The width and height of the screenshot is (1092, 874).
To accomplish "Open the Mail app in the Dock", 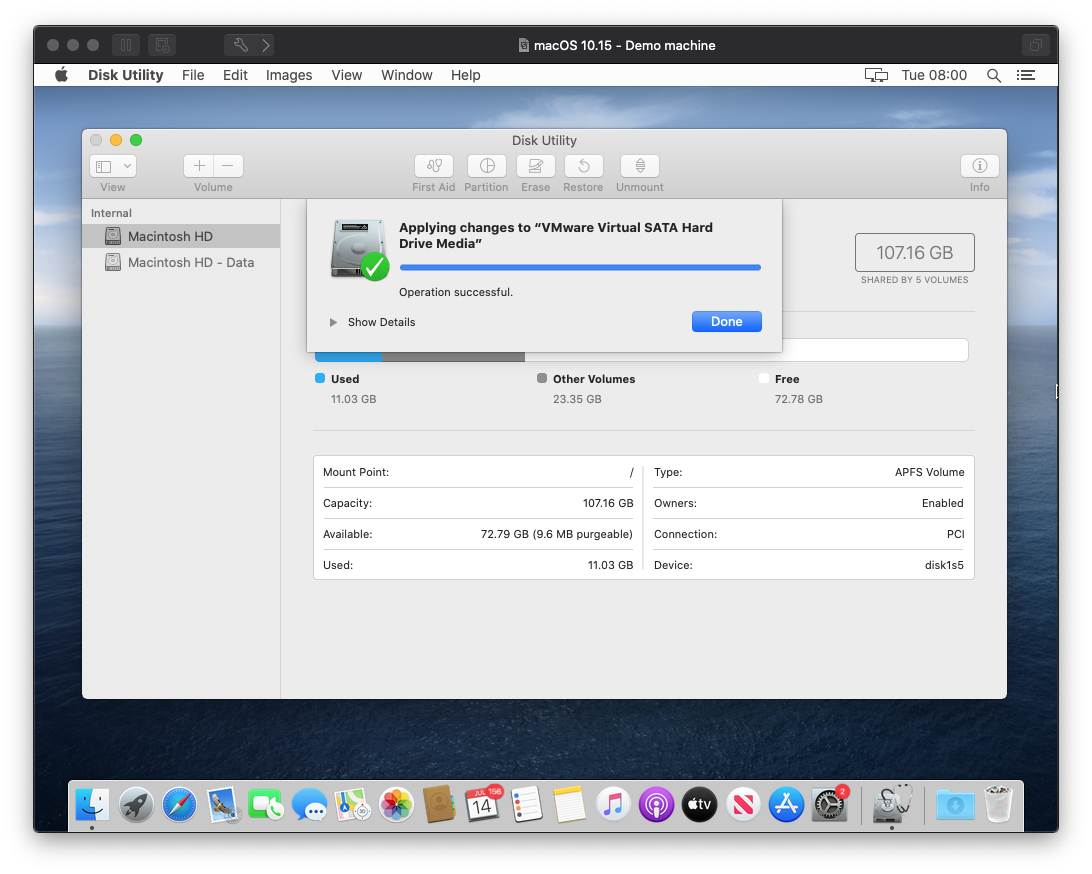I will point(223,805).
